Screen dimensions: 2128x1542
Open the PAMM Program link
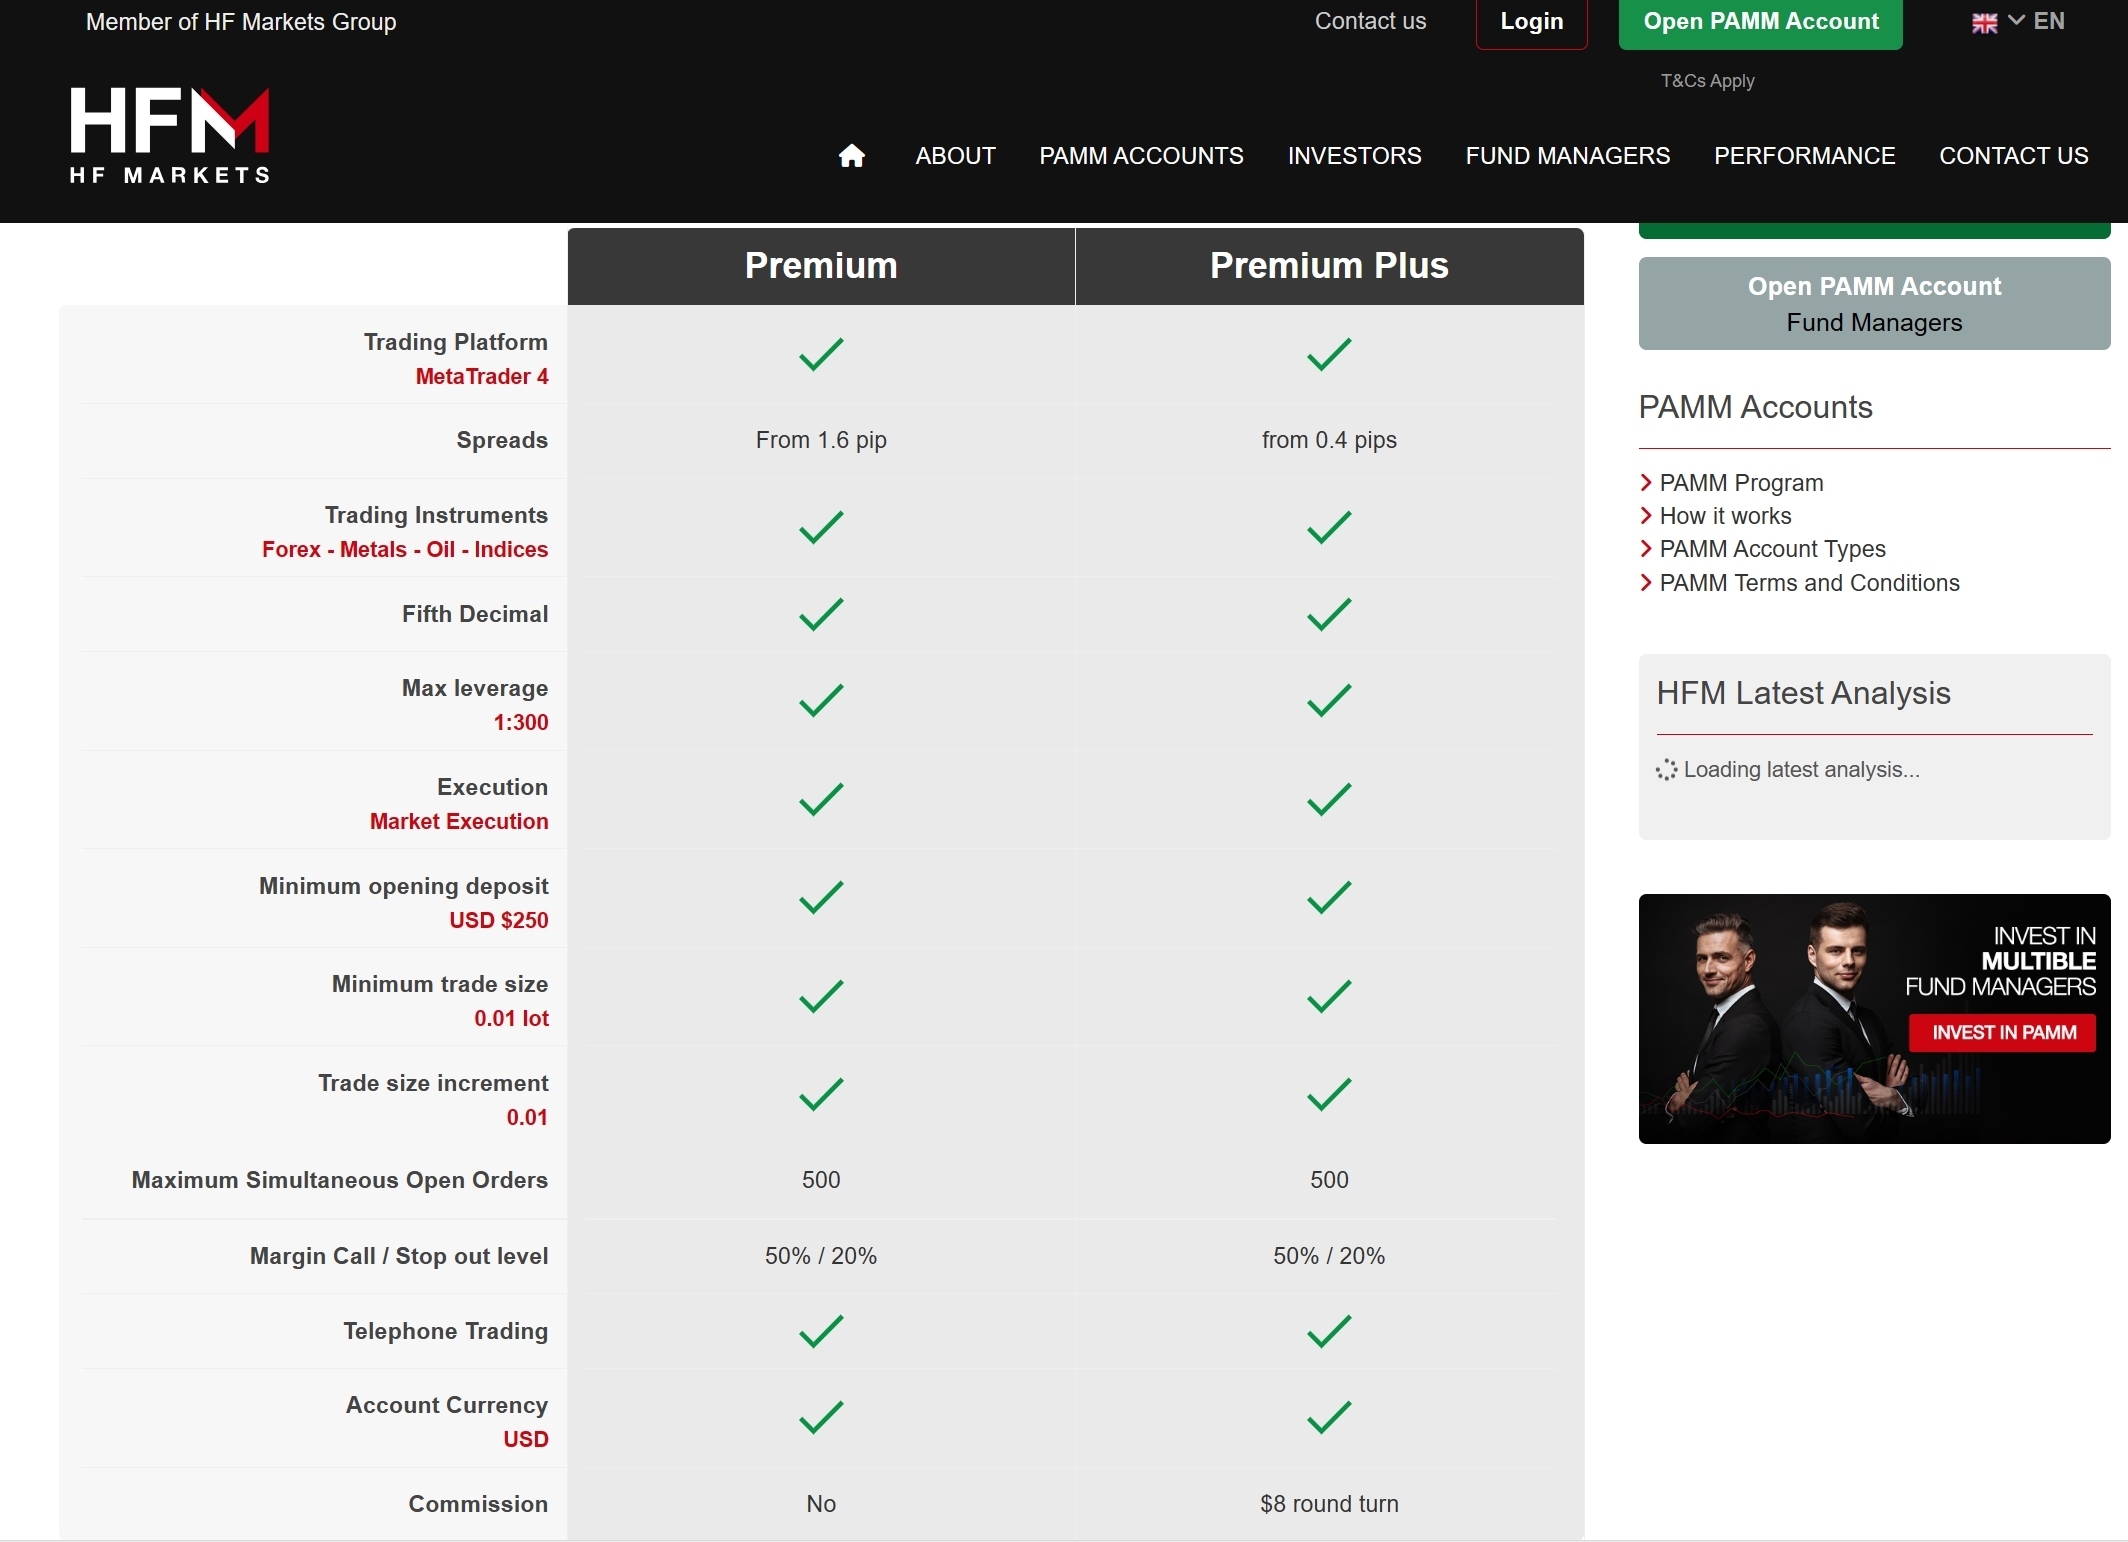click(x=1741, y=483)
